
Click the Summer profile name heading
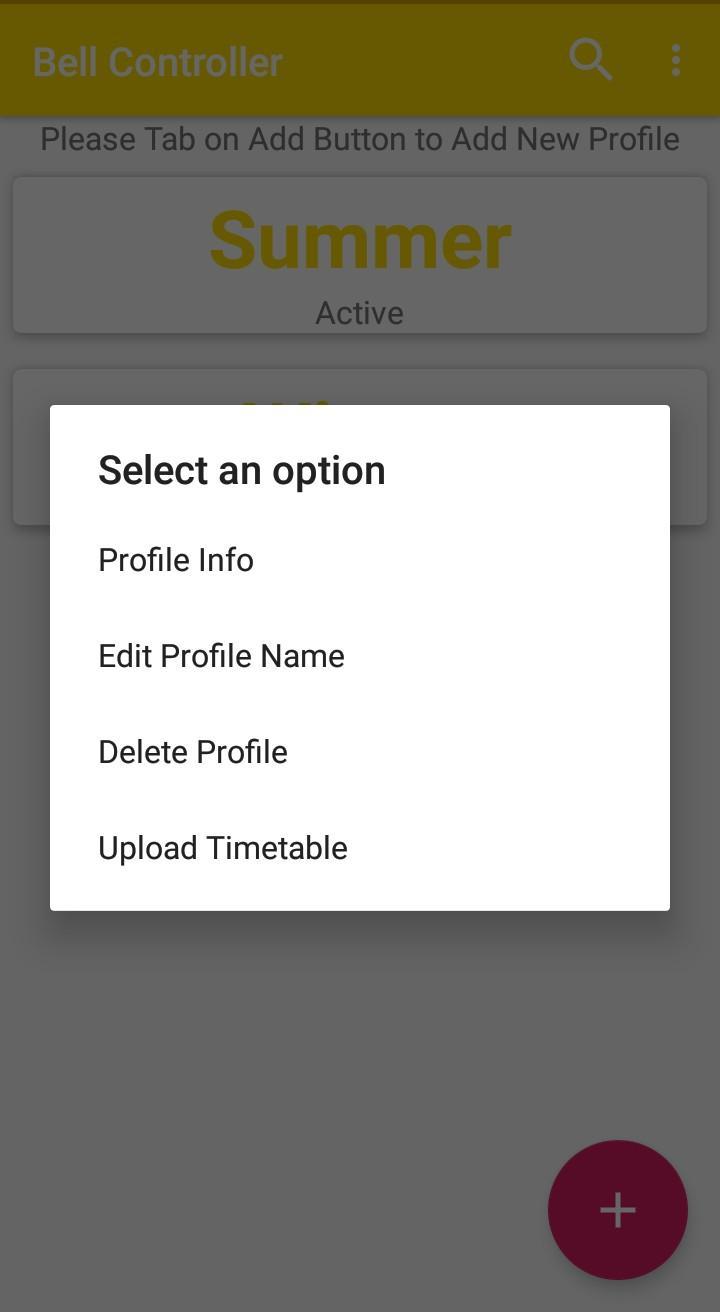click(360, 240)
